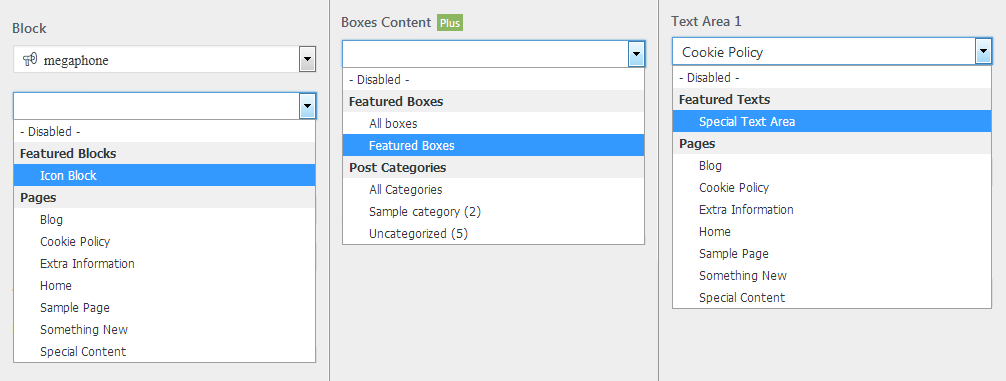This screenshot has height=381, width=1006.
Task: Collapse the Boxes Content dropdown arrow
Action: pyautogui.click(x=636, y=54)
